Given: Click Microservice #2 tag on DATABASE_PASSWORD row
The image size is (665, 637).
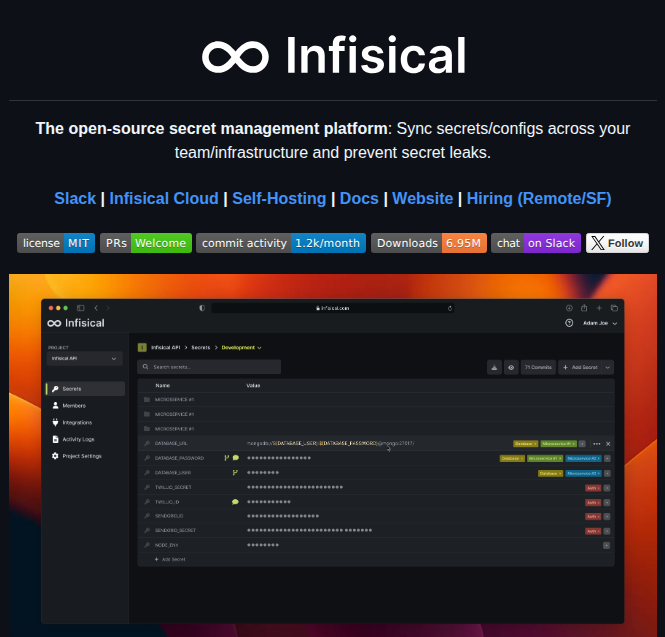Looking at the screenshot, I should 583,458.
